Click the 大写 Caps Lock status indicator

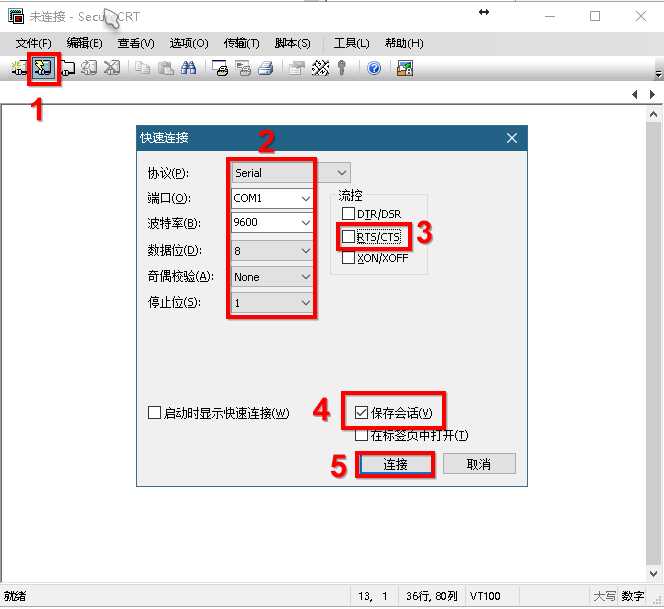click(x=604, y=596)
